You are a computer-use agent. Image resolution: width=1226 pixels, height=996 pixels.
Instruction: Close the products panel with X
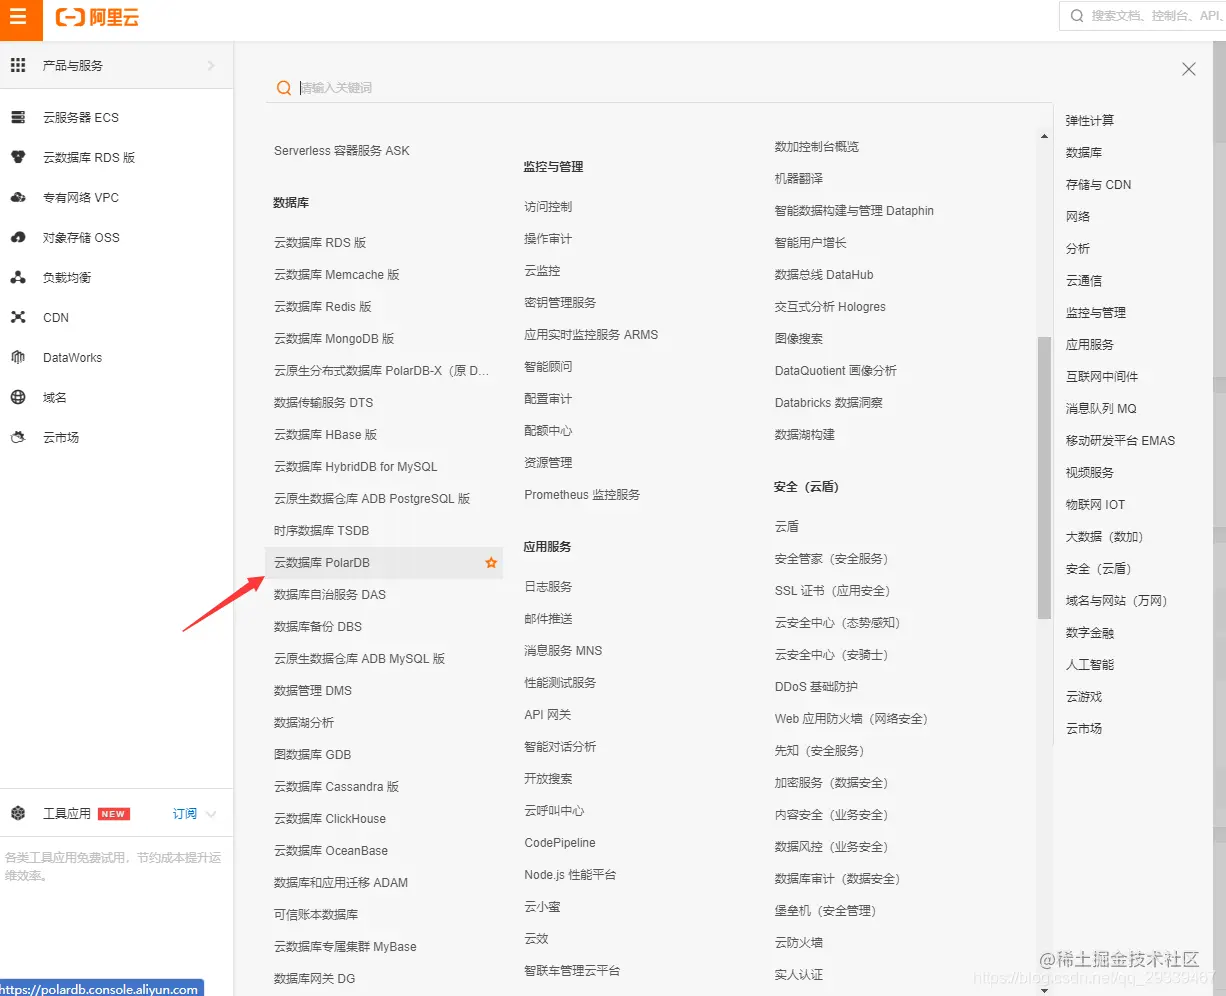click(1189, 69)
